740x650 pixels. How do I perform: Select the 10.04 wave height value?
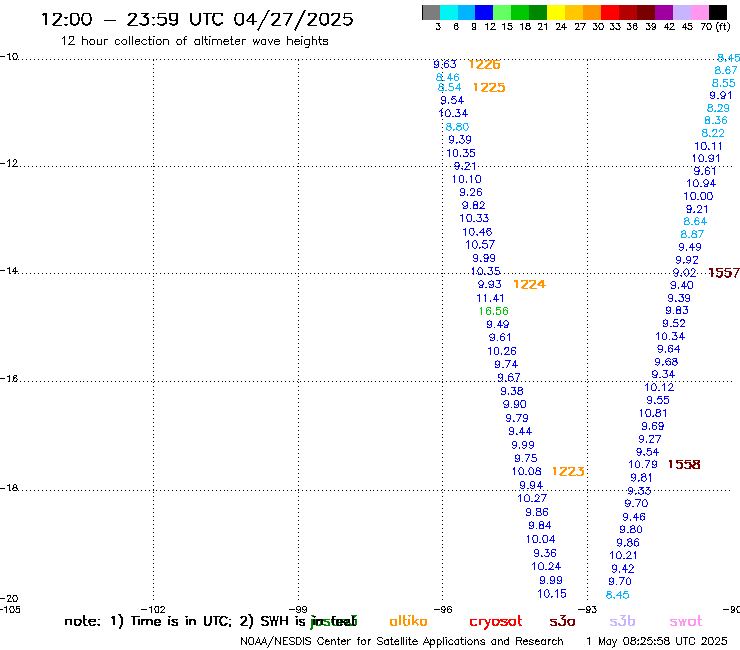(540, 540)
